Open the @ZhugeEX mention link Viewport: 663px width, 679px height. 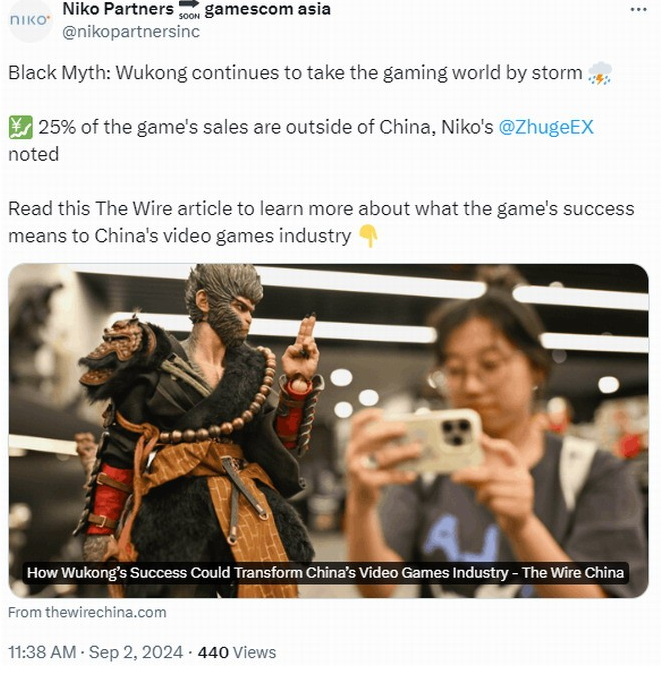[x=546, y=127]
